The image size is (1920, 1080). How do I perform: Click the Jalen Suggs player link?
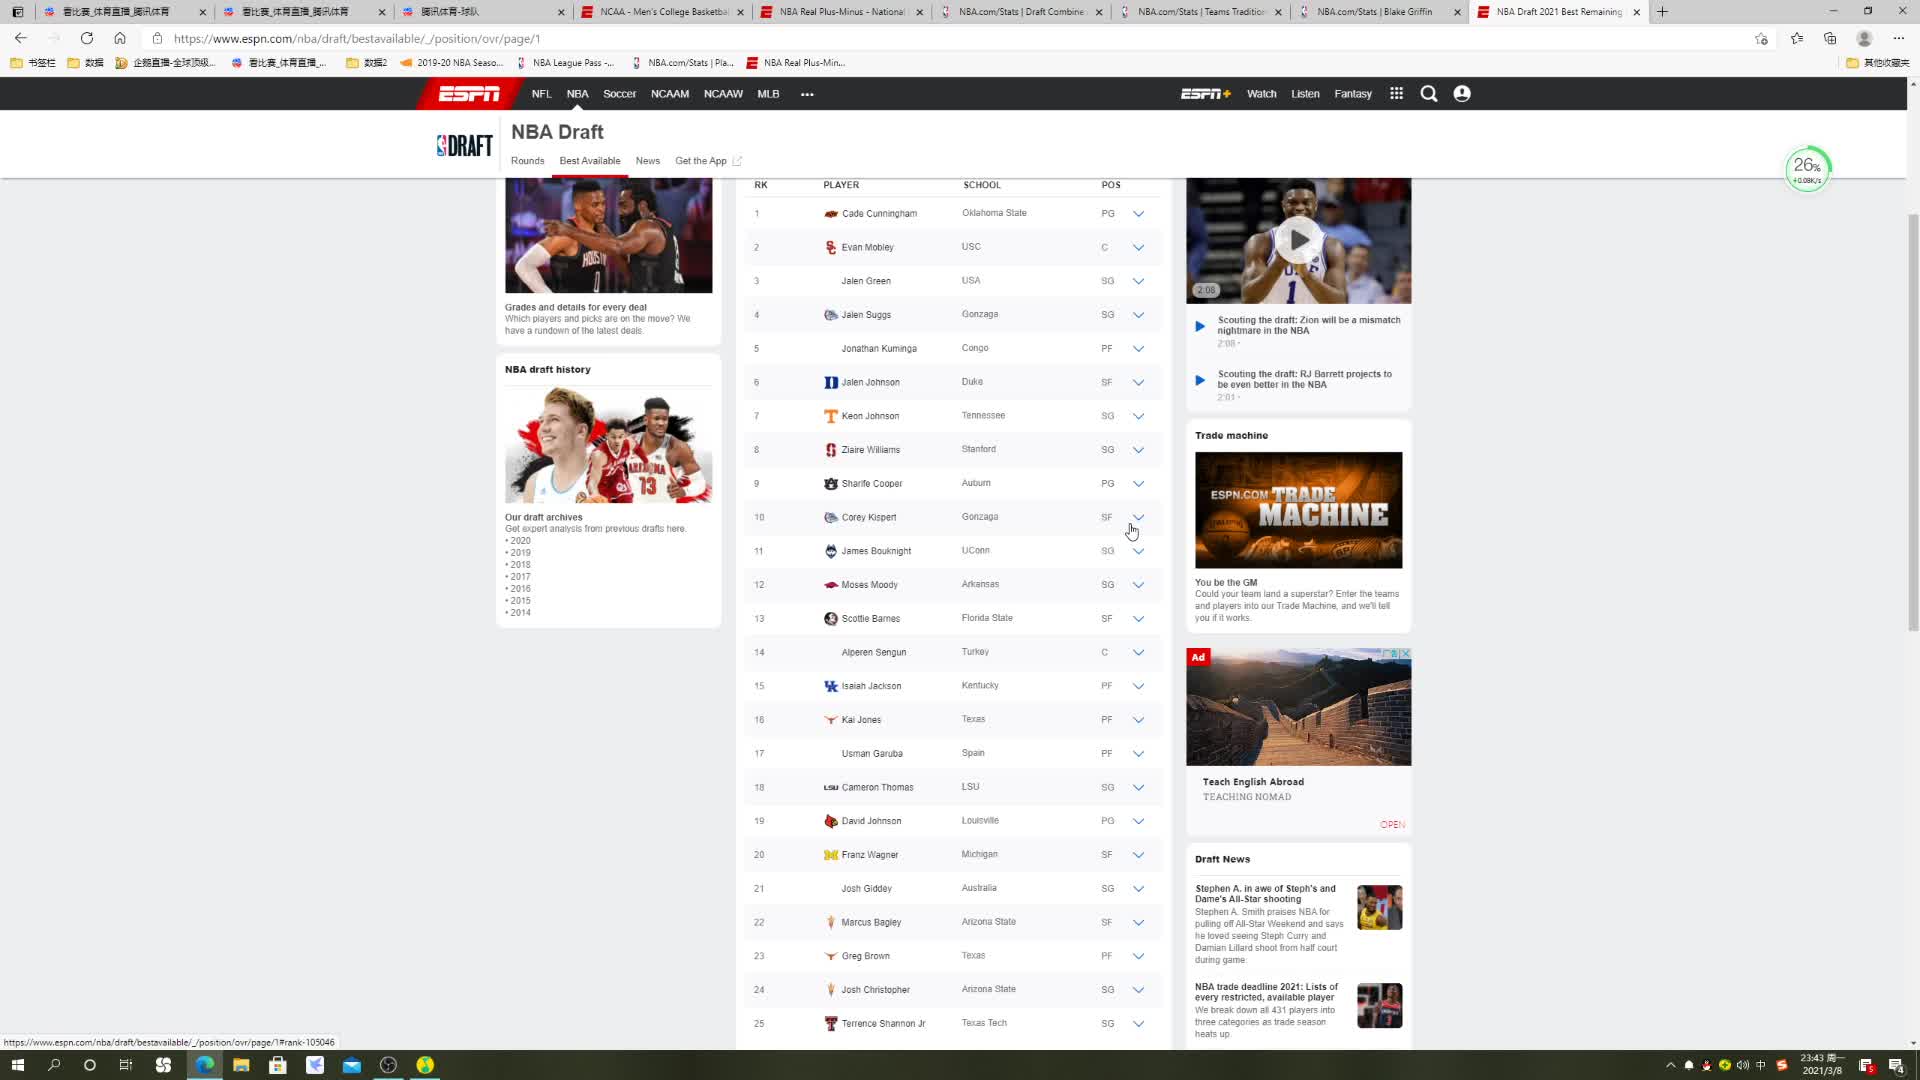pyautogui.click(x=865, y=315)
